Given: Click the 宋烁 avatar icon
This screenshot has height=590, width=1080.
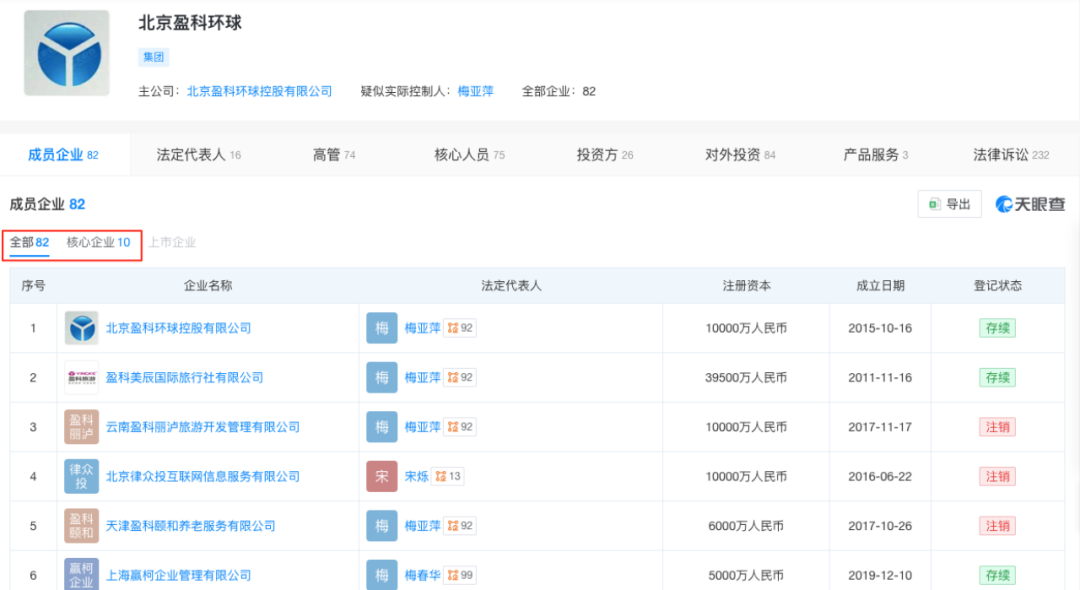Looking at the screenshot, I should 382,476.
